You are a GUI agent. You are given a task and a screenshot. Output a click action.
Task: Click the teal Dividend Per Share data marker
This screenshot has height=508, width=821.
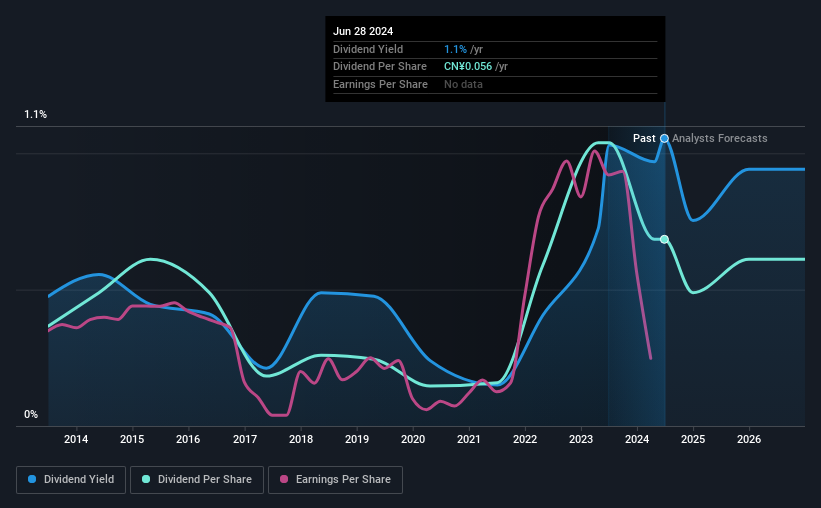pyautogui.click(x=664, y=239)
